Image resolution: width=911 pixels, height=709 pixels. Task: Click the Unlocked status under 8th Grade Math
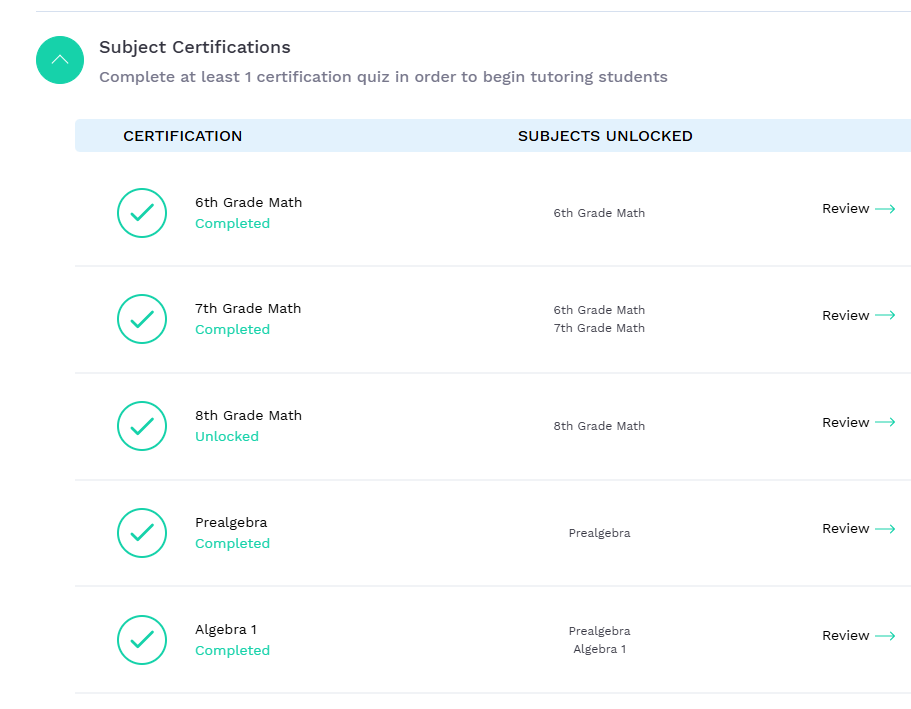(x=227, y=437)
